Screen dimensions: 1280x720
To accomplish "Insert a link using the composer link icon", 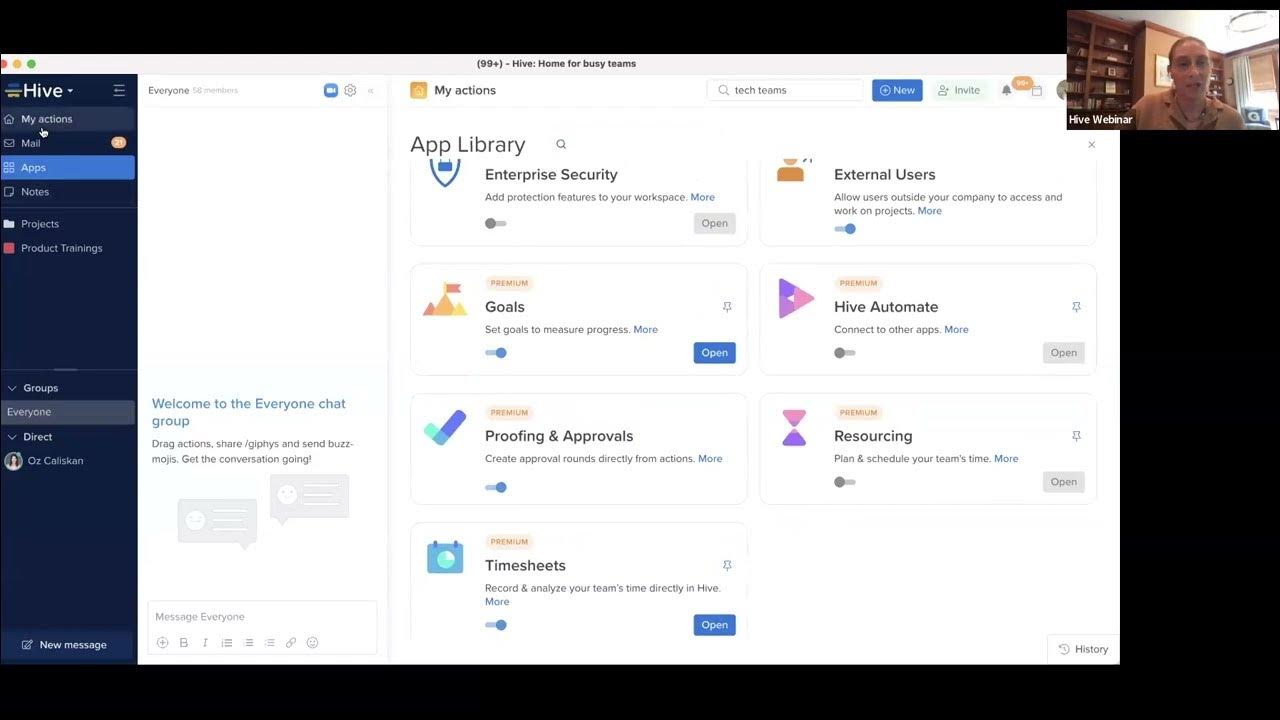I will pos(291,642).
